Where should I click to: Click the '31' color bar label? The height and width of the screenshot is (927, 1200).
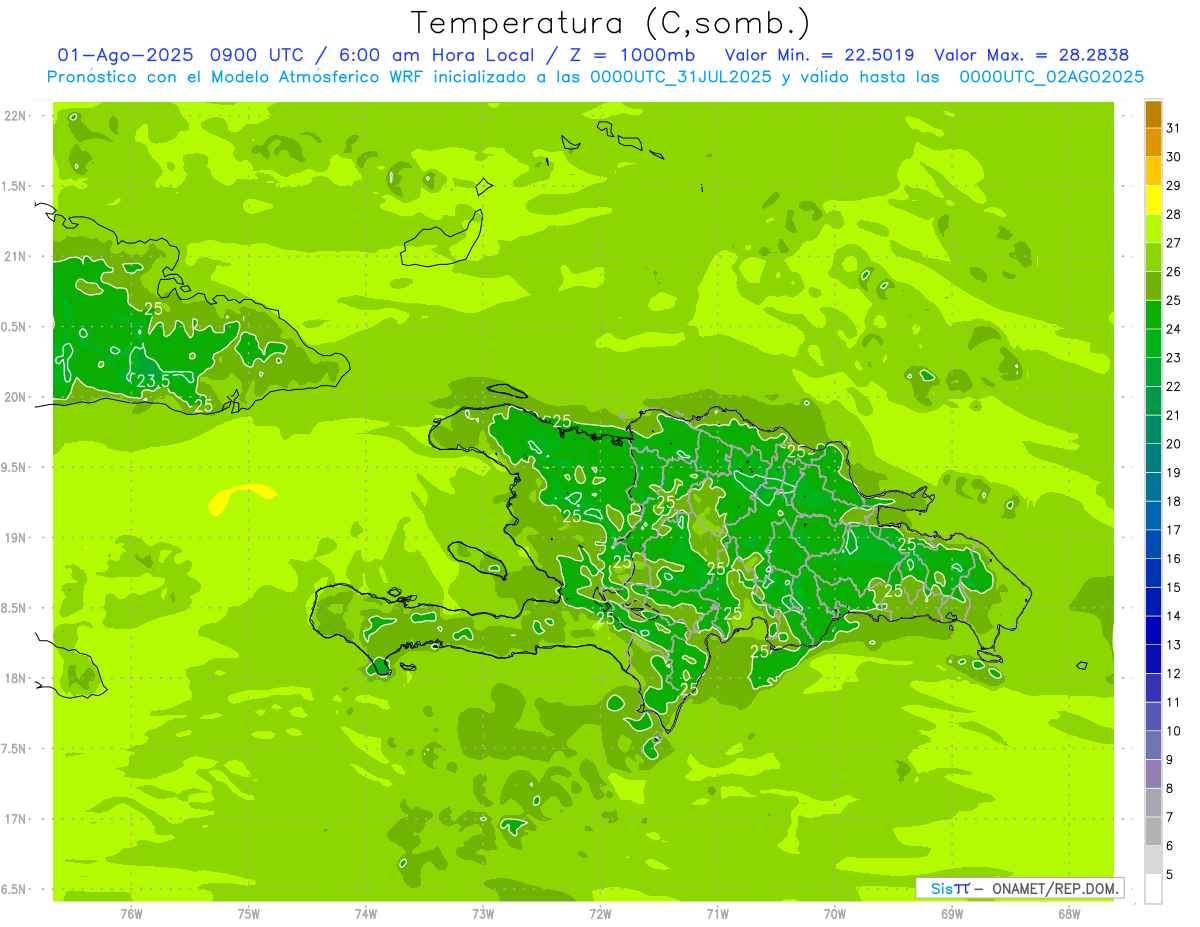point(1173,128)
